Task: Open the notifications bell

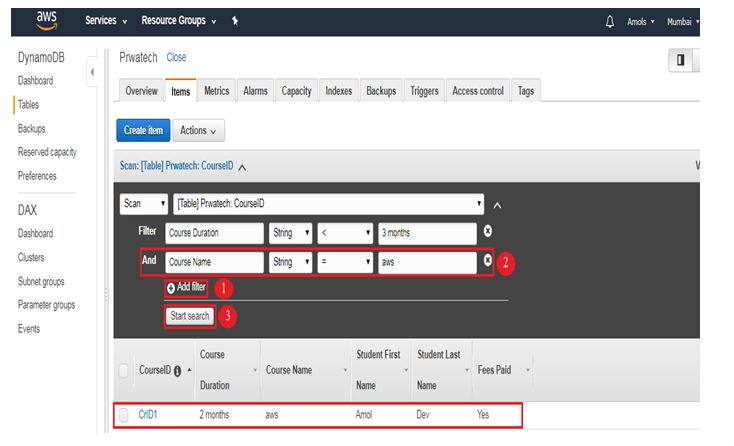Action: pos(609,22)
